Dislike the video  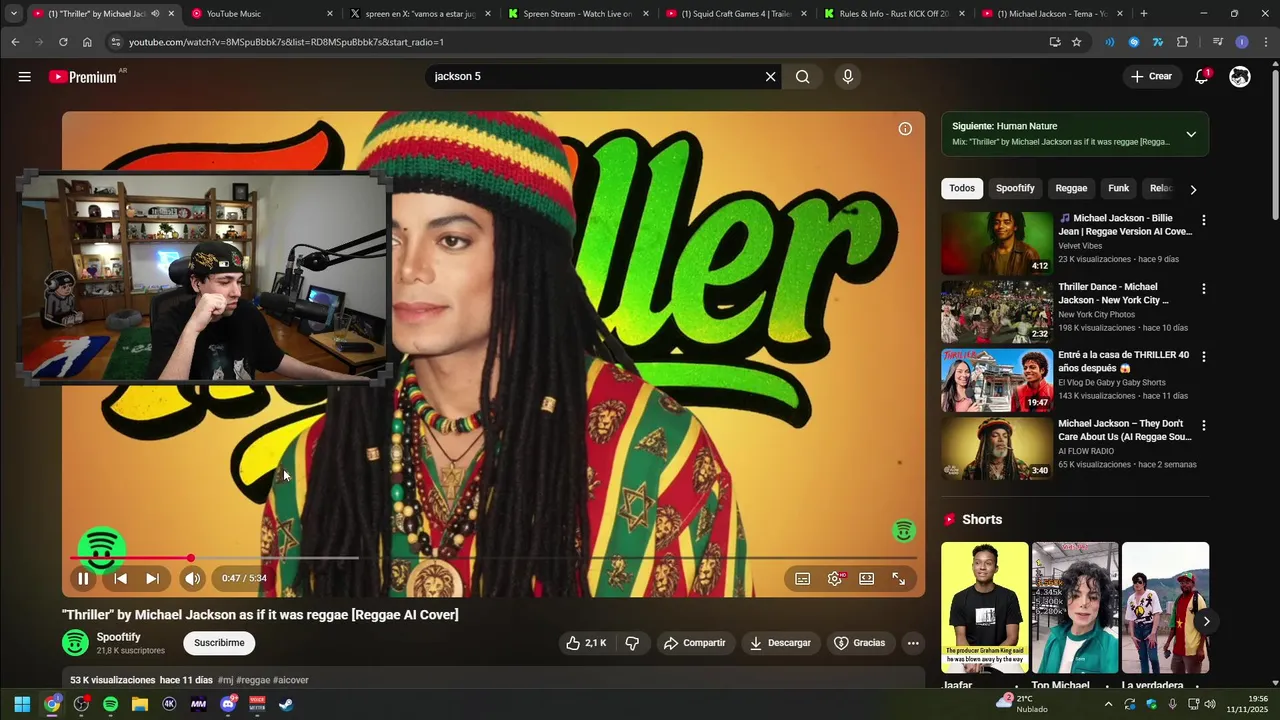(x=632, y=643)
